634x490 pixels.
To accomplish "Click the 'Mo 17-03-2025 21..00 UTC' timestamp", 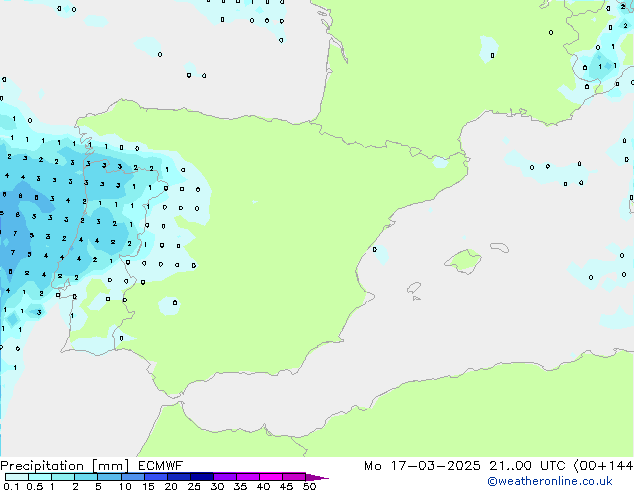I will tap(465, 466).
